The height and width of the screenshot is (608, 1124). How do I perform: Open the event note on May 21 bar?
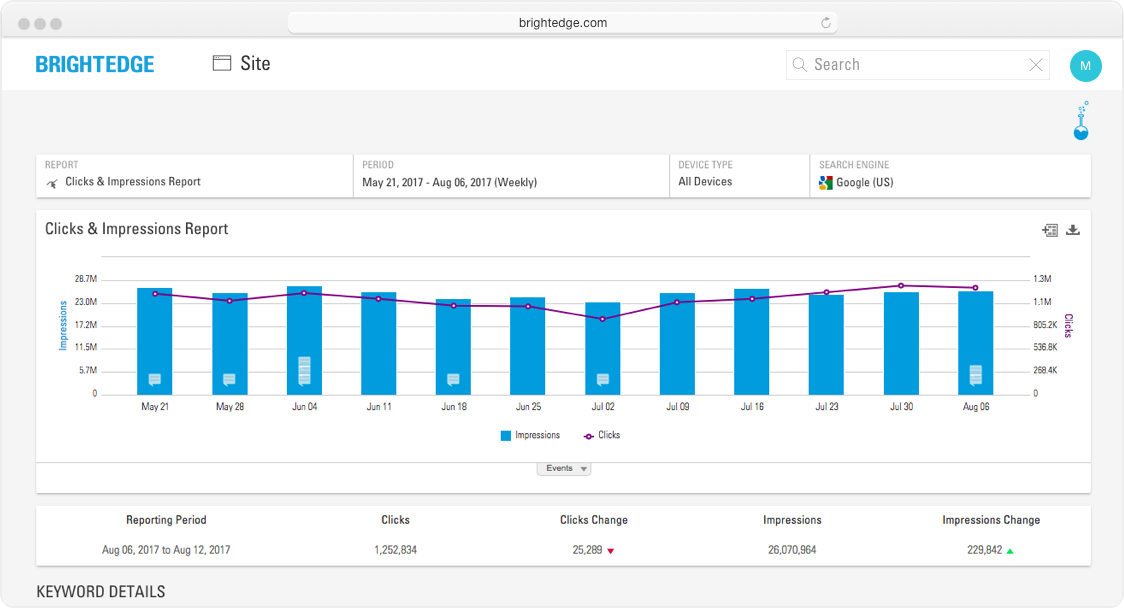(x=154, y=379)
